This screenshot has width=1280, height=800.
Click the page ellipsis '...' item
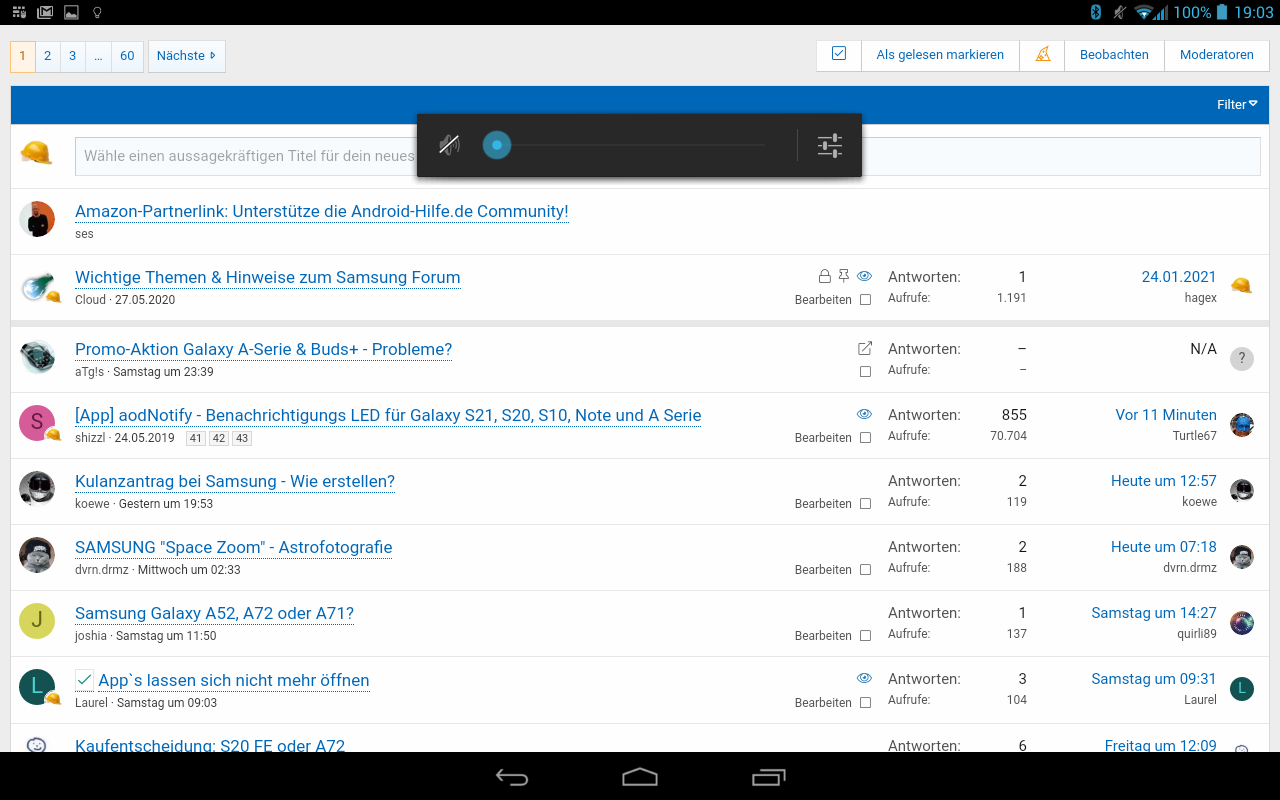[98, 56]
